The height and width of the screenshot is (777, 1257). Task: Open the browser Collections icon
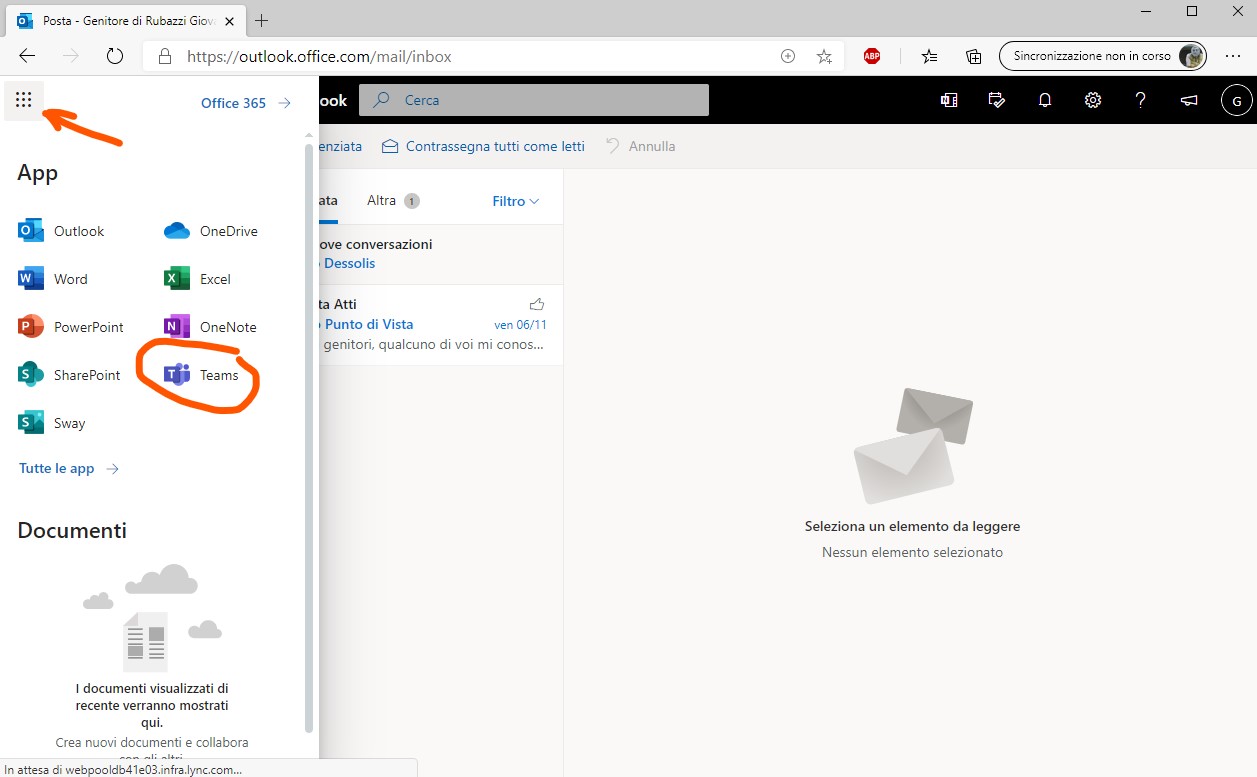[973, 57]
